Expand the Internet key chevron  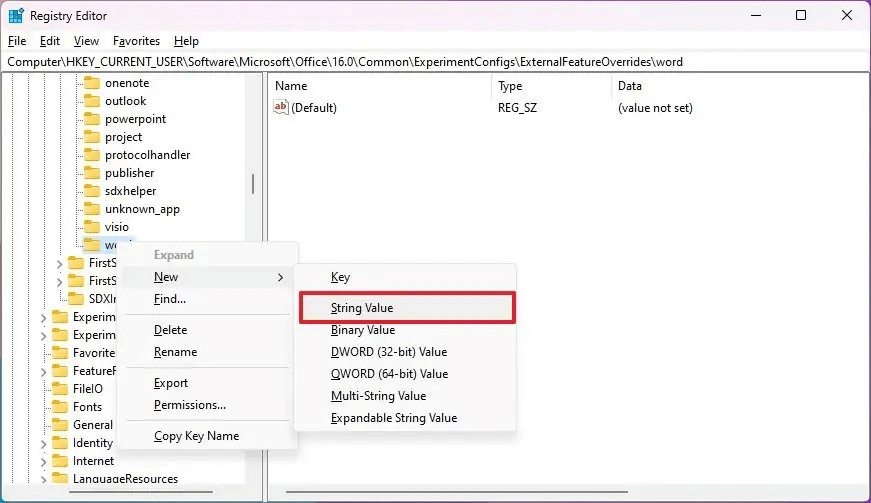(x=44, y=461)
